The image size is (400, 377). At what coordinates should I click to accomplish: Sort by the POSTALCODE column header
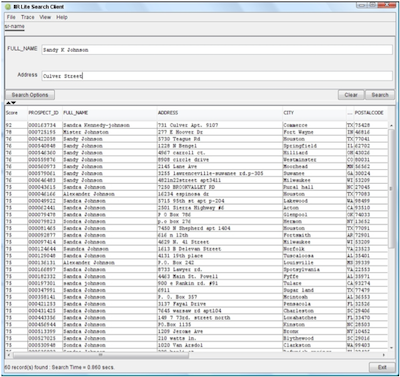pyautogui.click(x=371, y=113)
